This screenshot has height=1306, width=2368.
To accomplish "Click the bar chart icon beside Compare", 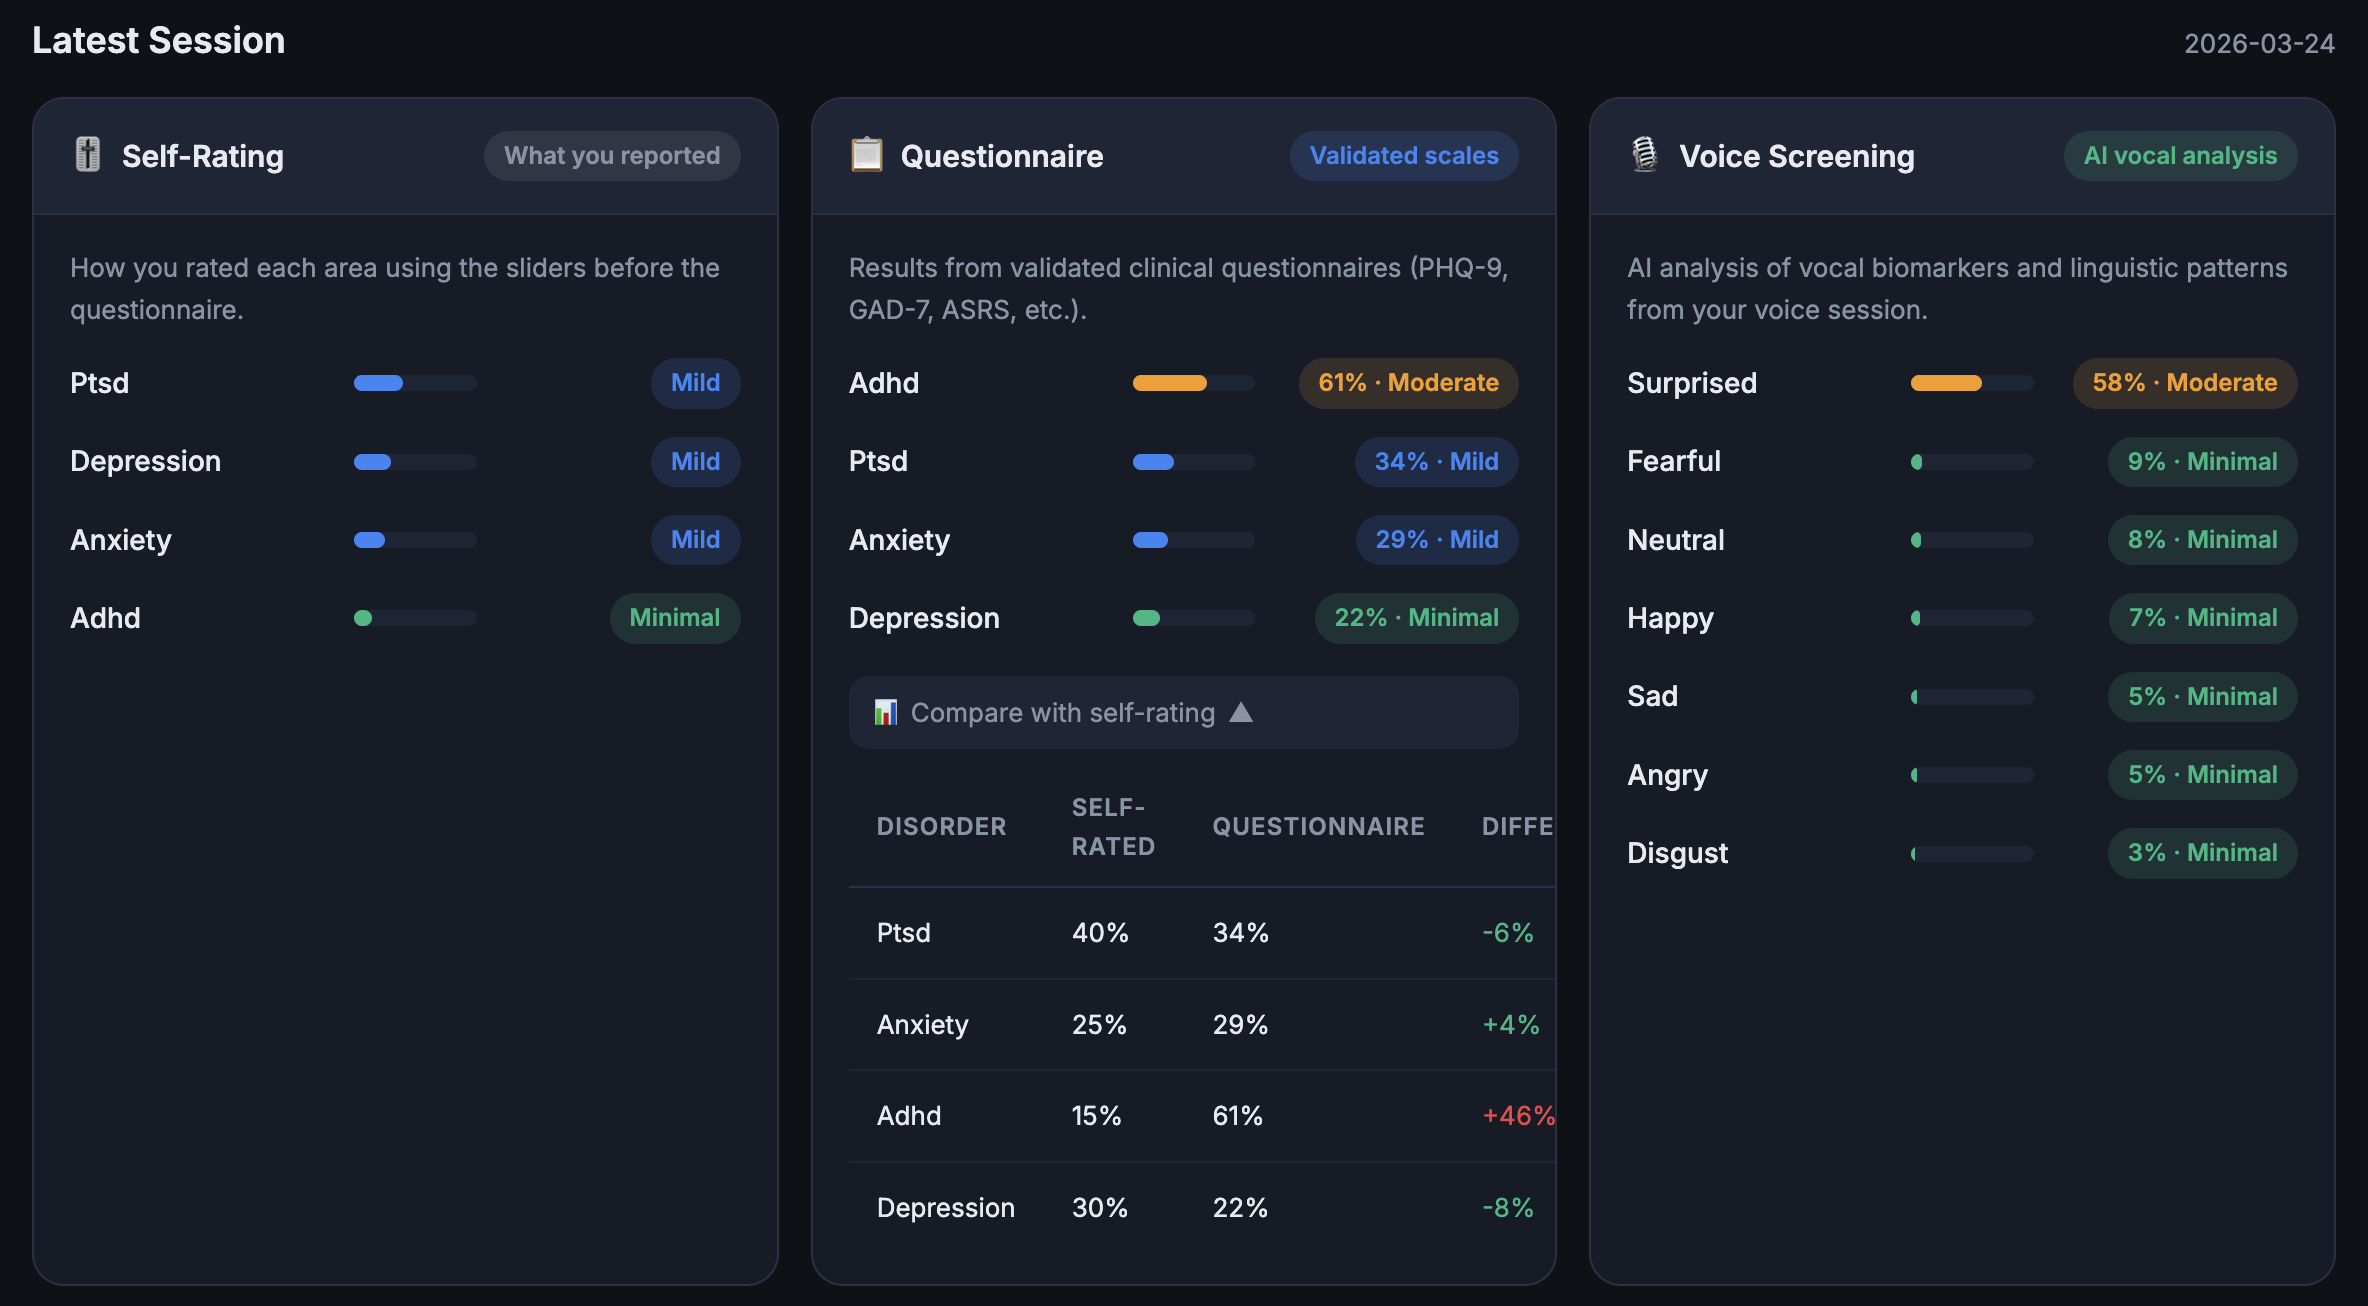I will tap(885, 713).
